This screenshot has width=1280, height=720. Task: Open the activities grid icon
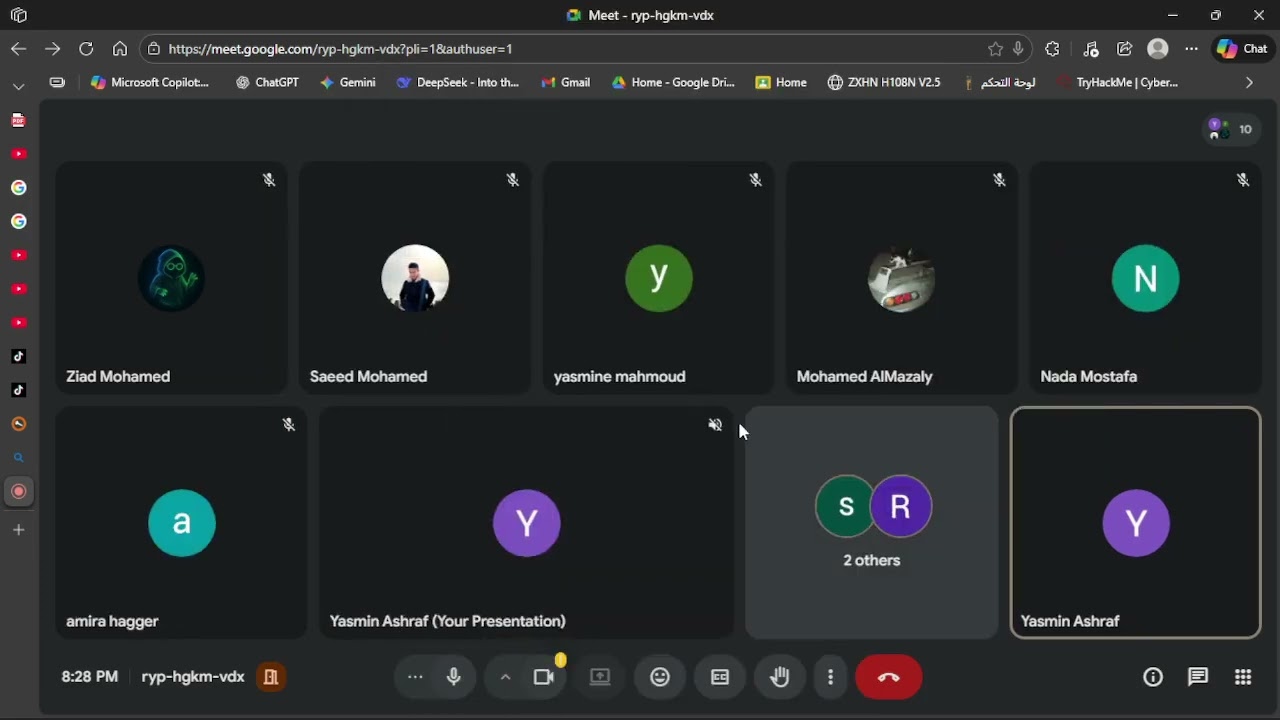pos(1243,677)
